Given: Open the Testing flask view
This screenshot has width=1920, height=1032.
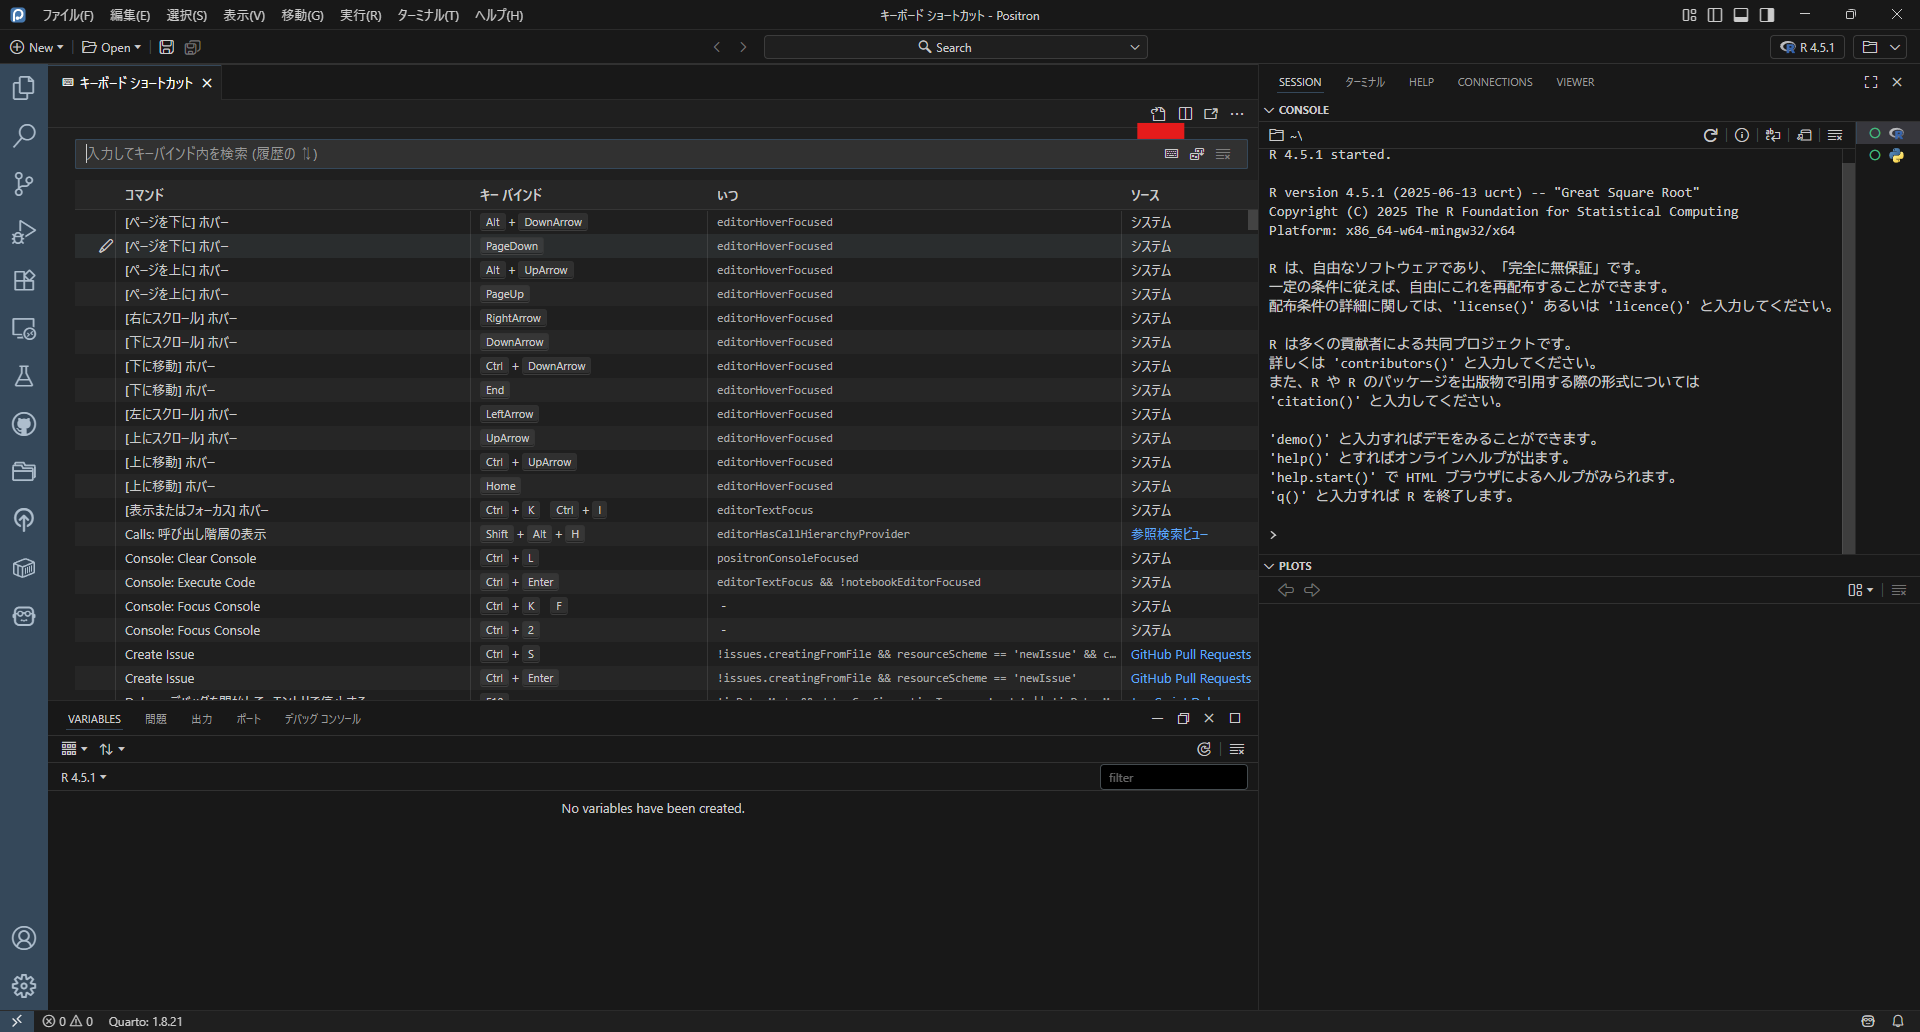Looking at the screenshot, I should pos(24,376).
